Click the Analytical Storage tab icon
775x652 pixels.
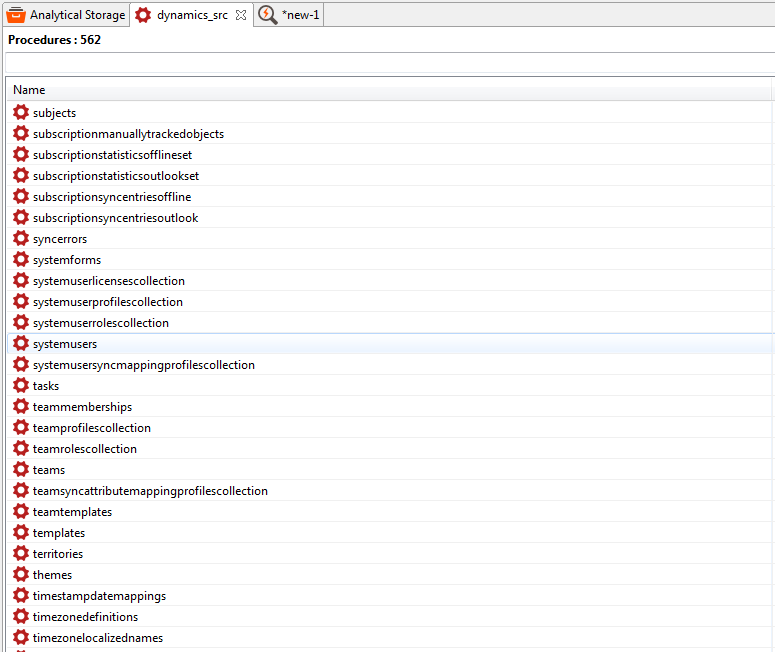pyautogui.click(x=16, y=15)
